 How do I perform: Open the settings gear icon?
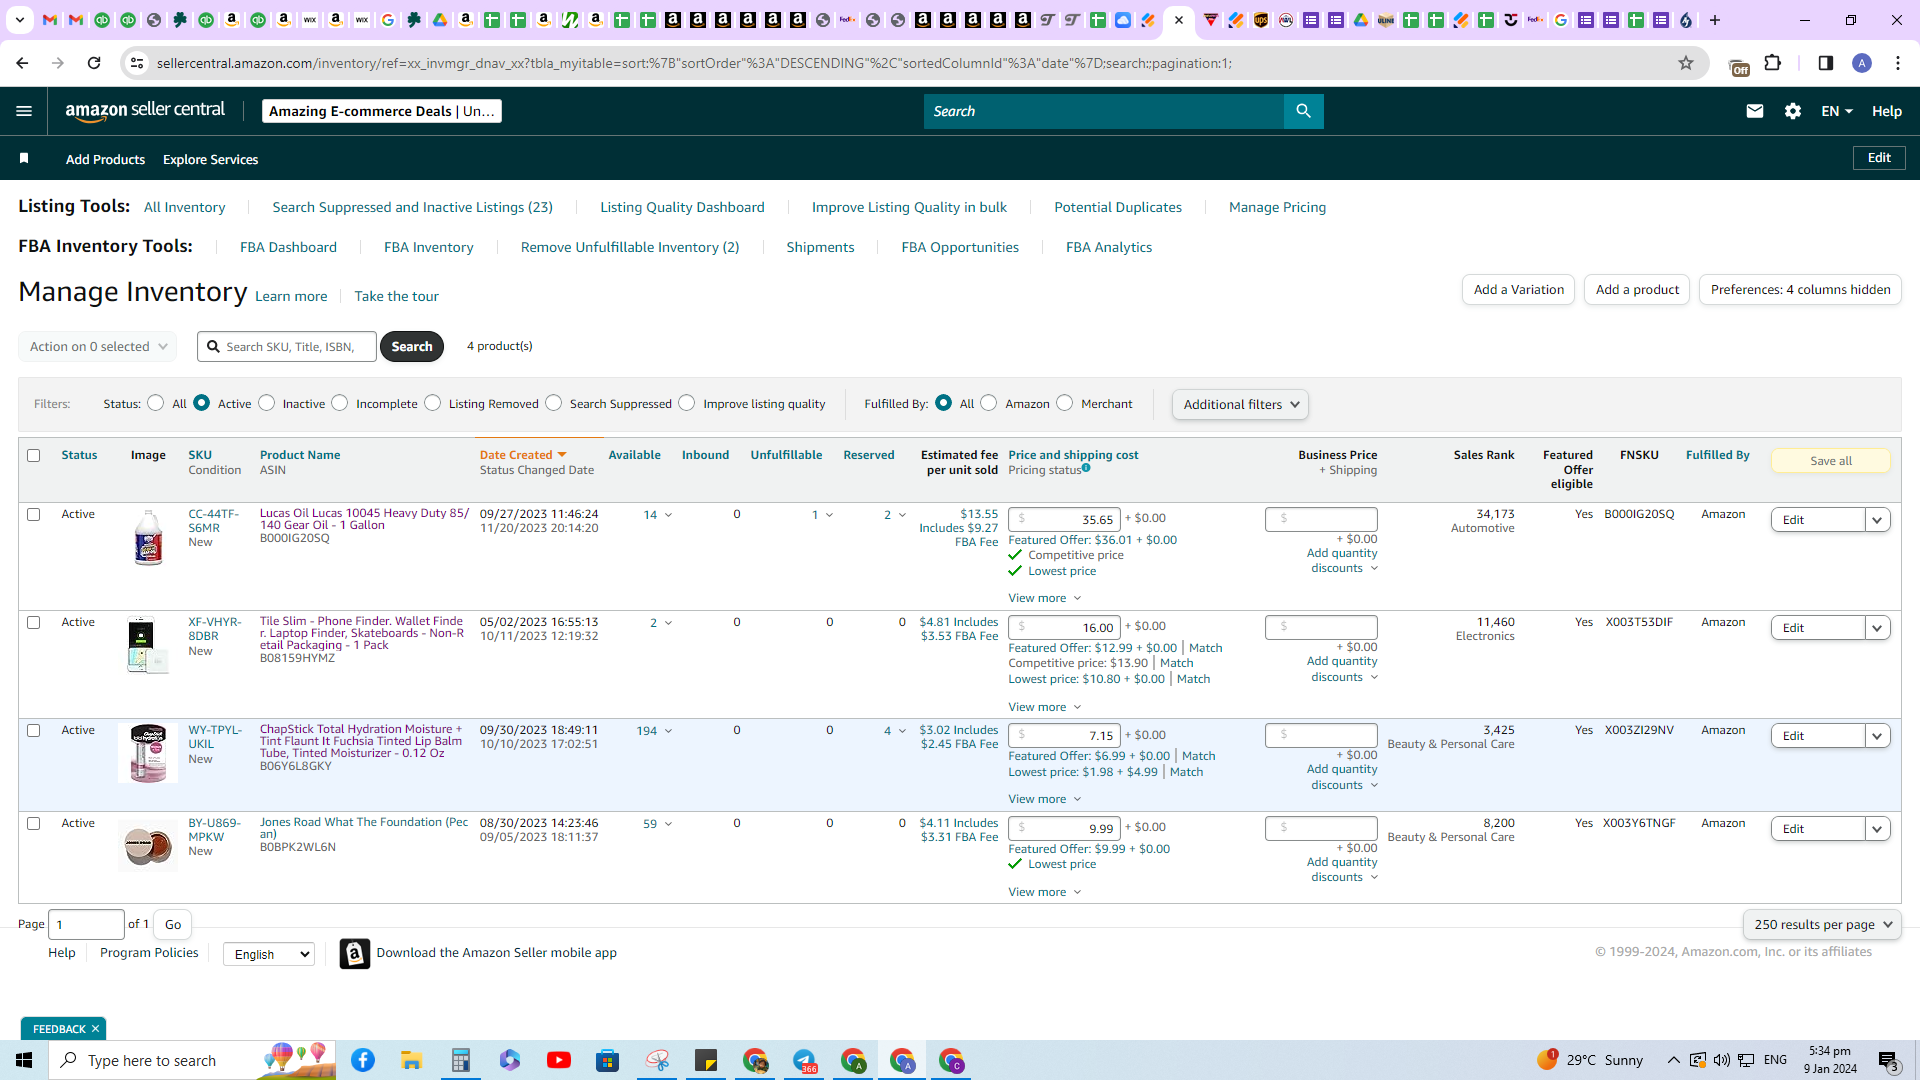pyautogui.click(x=1793, y=111)
